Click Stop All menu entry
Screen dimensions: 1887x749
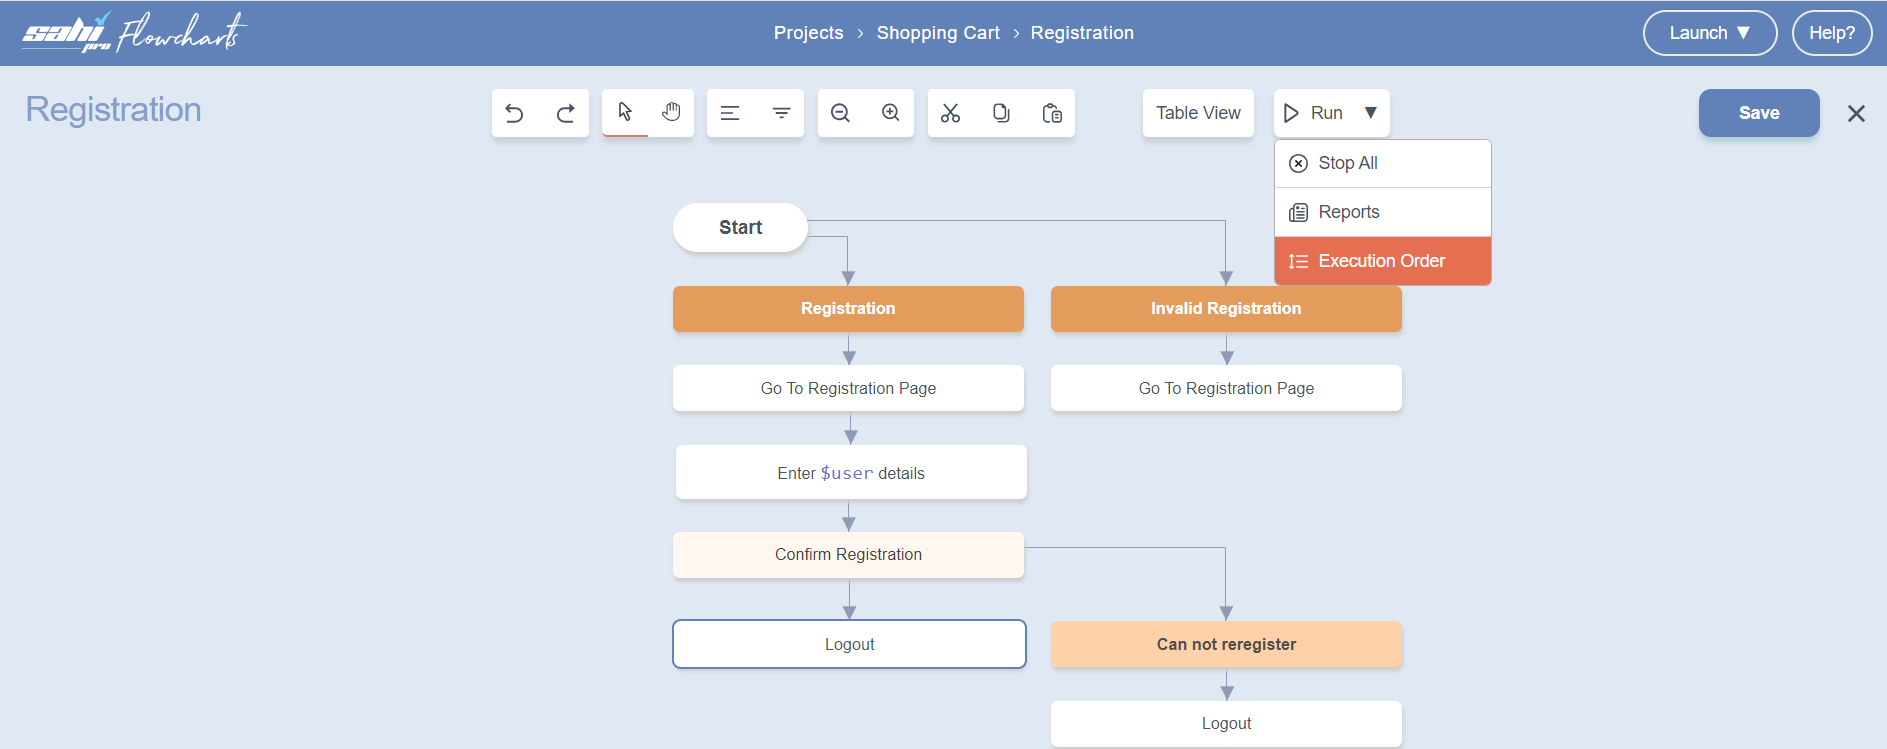tap(1348, 163)
